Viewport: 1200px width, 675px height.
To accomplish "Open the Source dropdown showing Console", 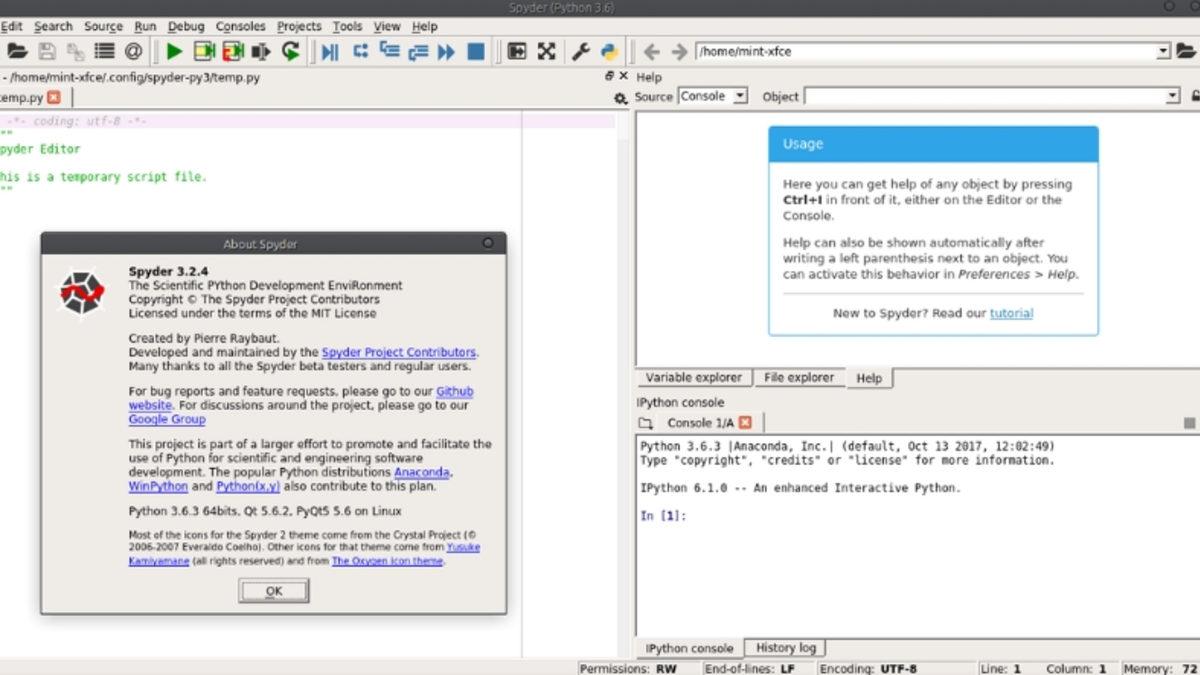I will click(x=713, y=96).
